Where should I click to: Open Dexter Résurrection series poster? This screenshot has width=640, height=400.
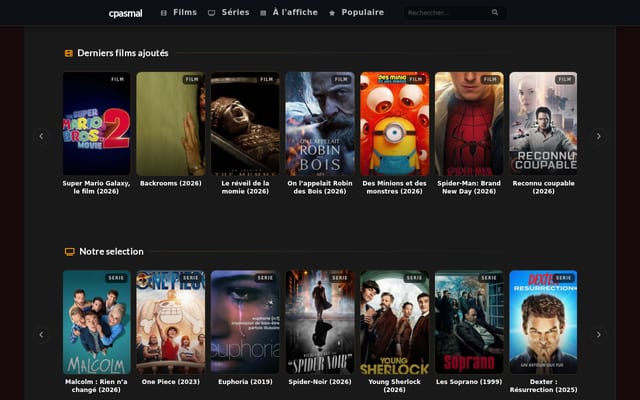tap(543, 322)
